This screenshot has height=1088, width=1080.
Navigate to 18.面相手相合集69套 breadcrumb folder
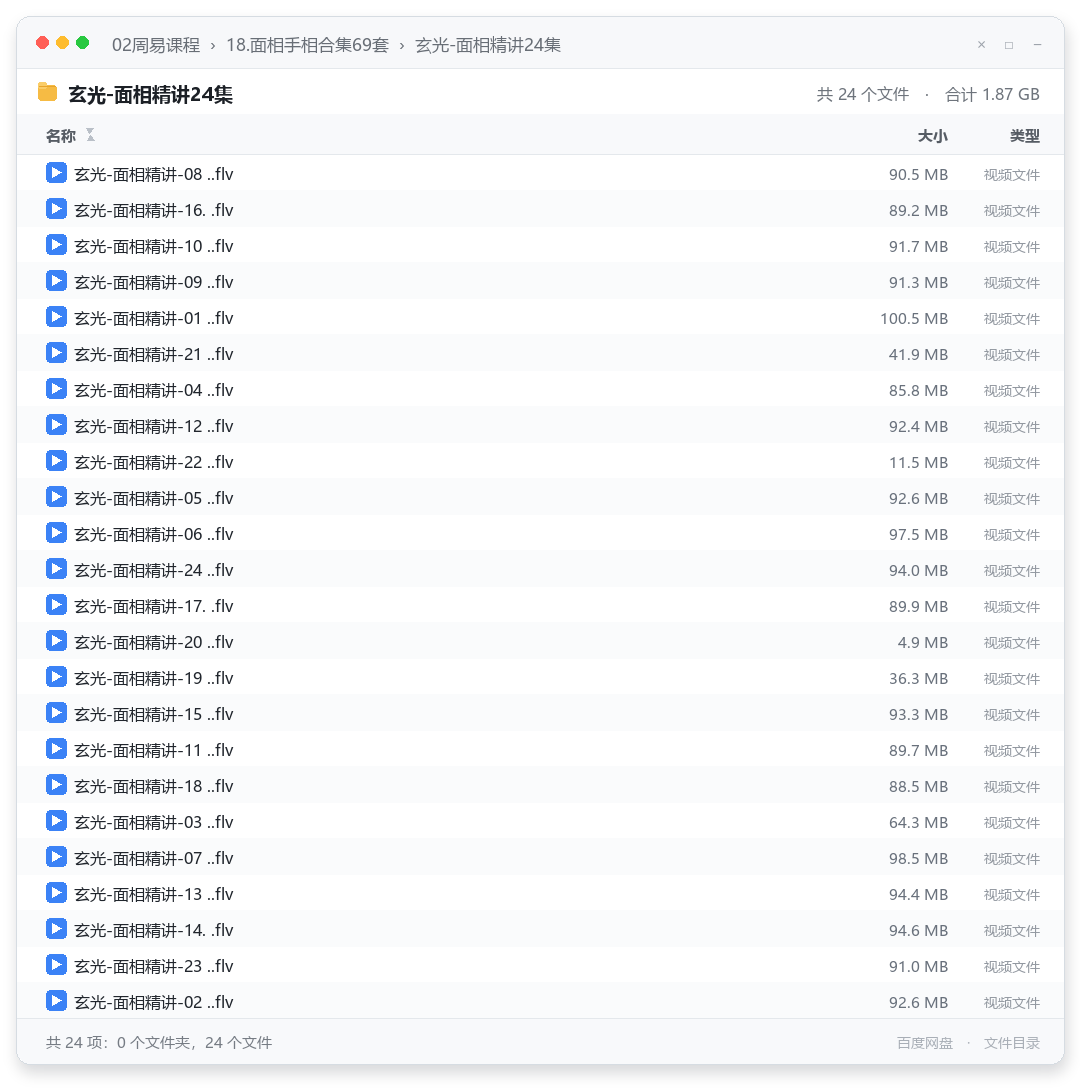pos(307,45)
